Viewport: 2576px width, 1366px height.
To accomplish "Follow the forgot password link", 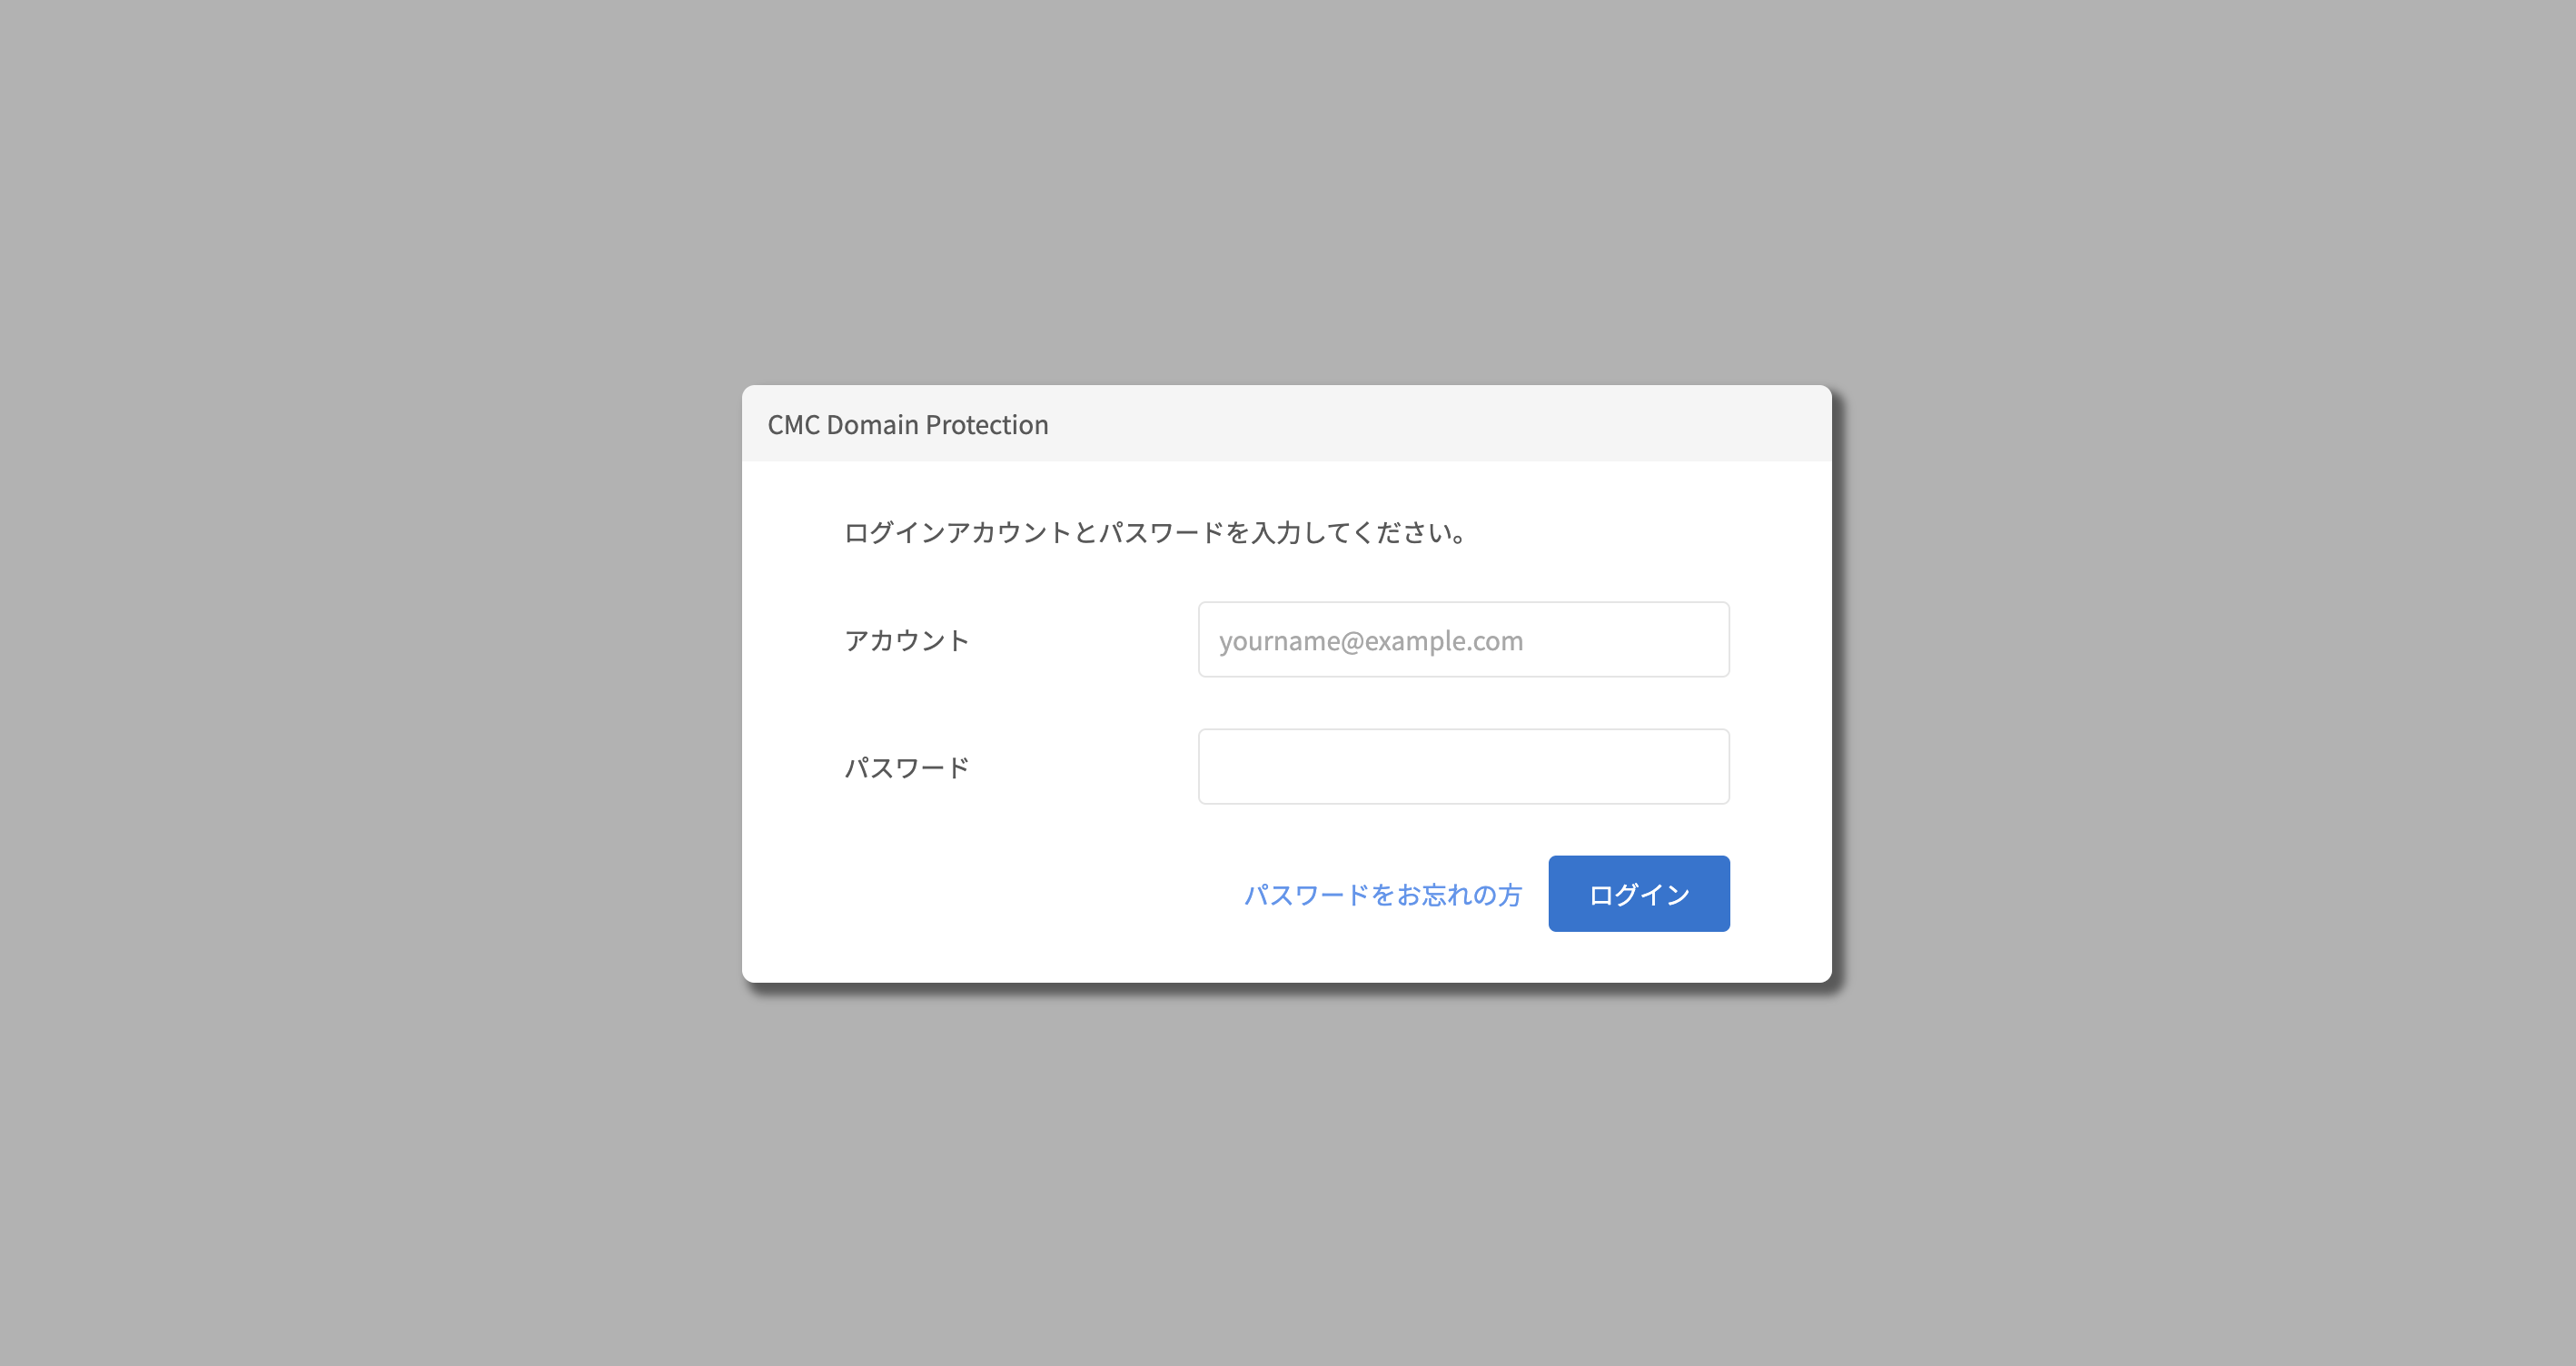I will [x=1382, y=894].
